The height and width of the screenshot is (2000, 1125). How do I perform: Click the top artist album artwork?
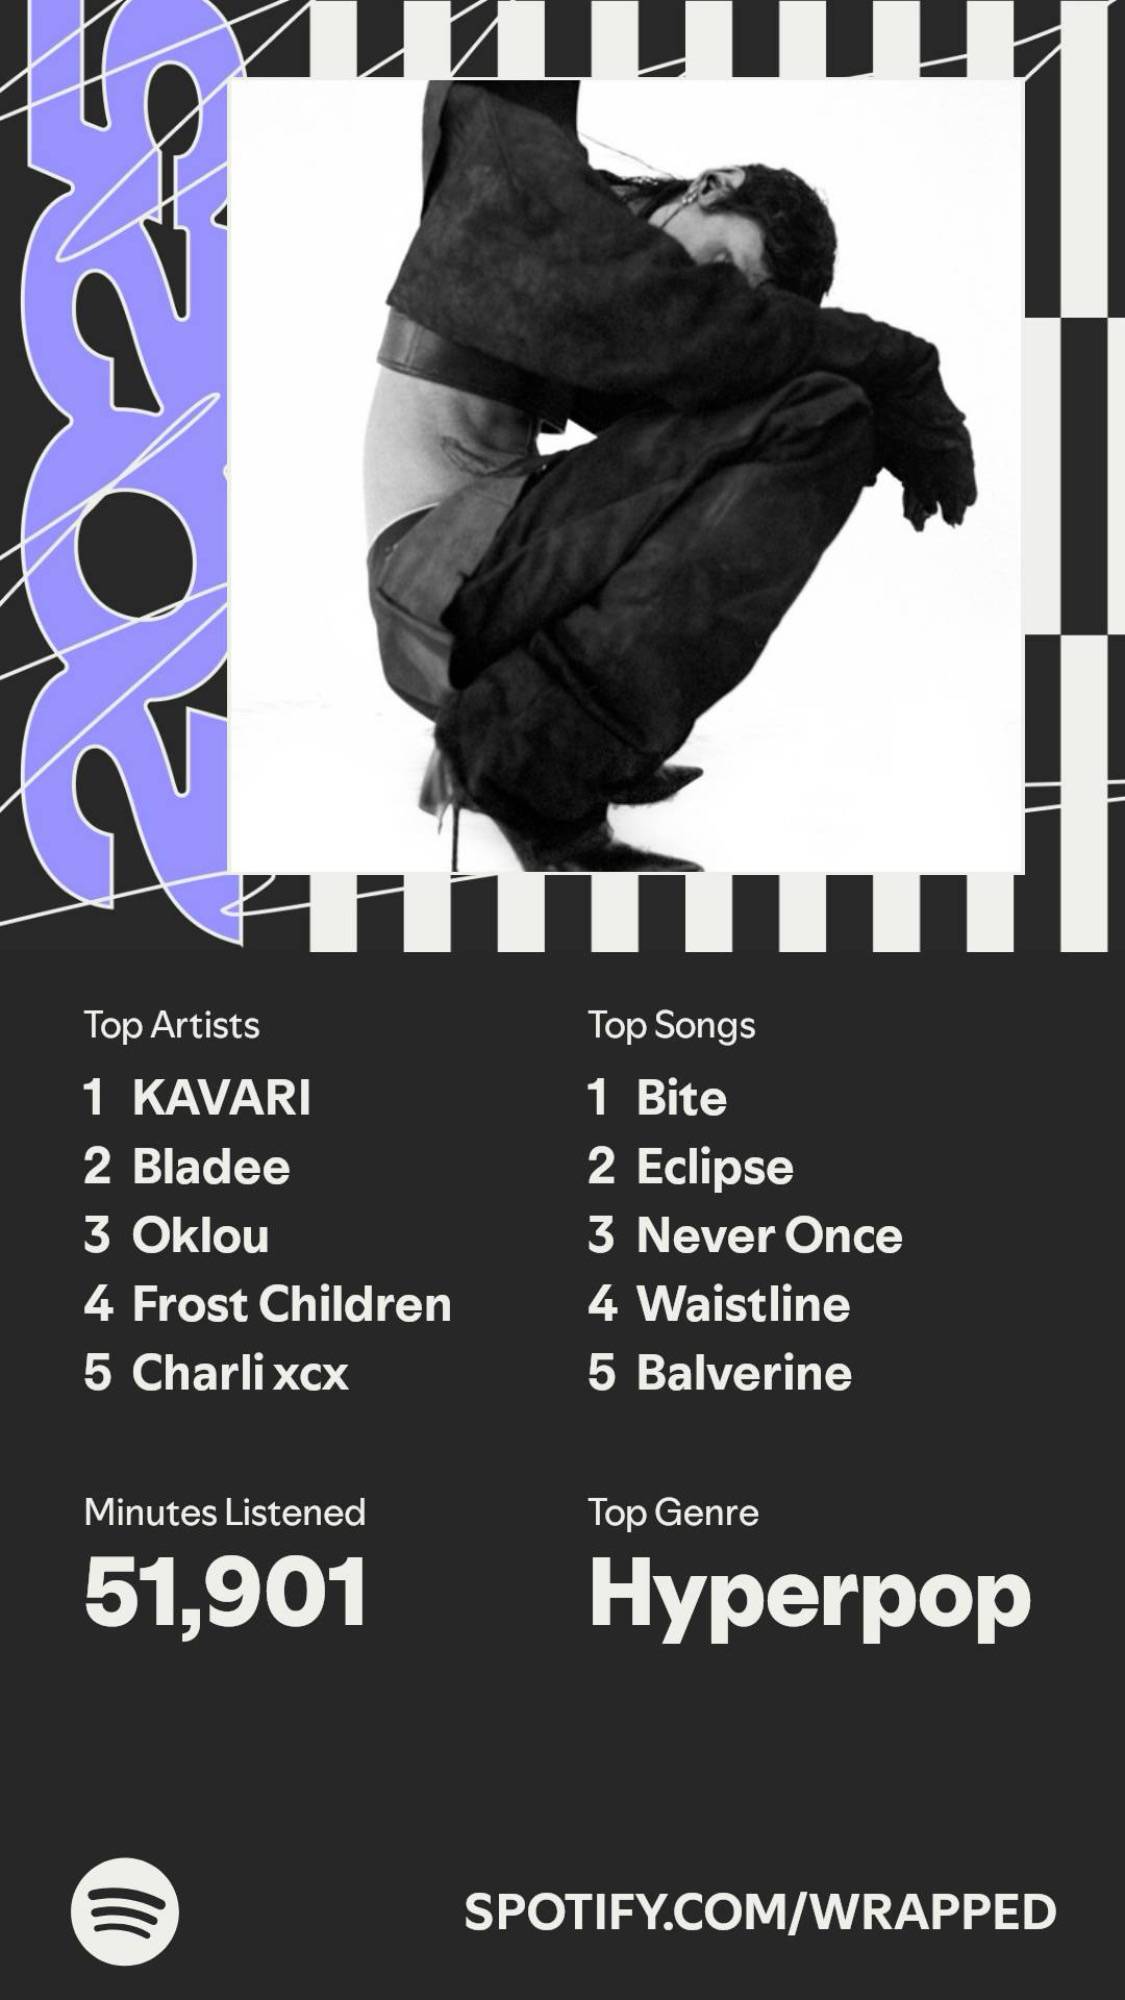pyautogui.click(x=626, y=476)
